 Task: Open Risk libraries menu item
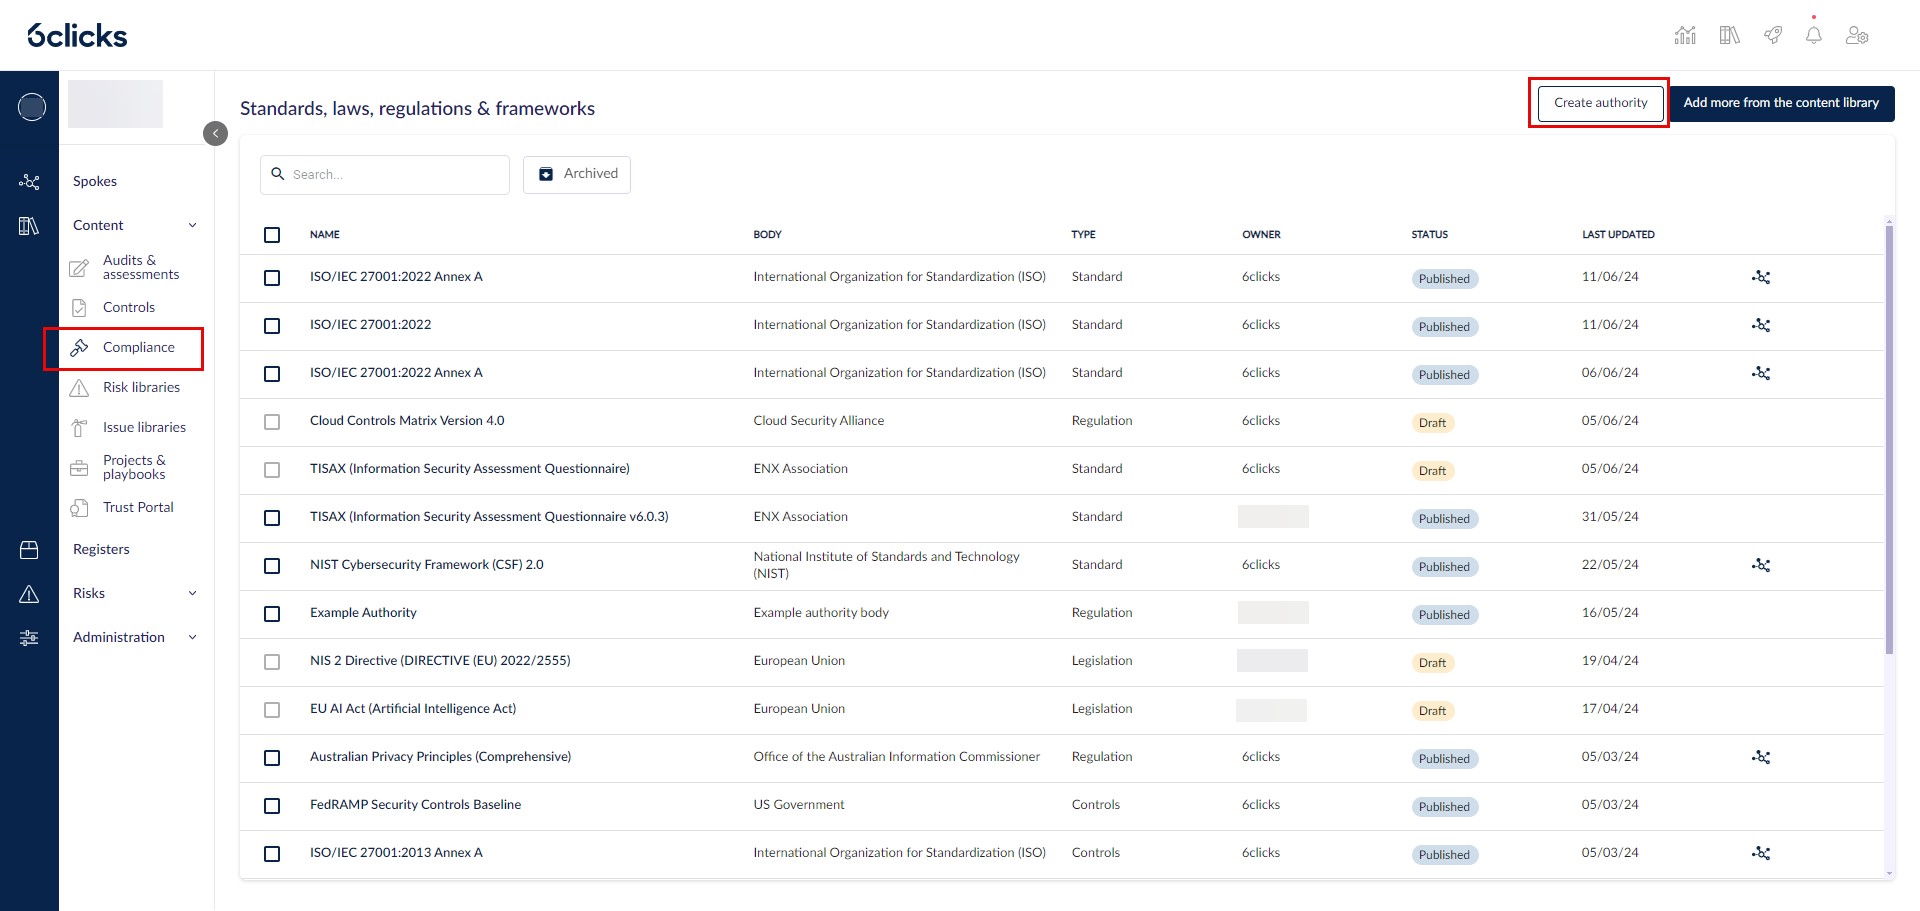click(141, 387)
